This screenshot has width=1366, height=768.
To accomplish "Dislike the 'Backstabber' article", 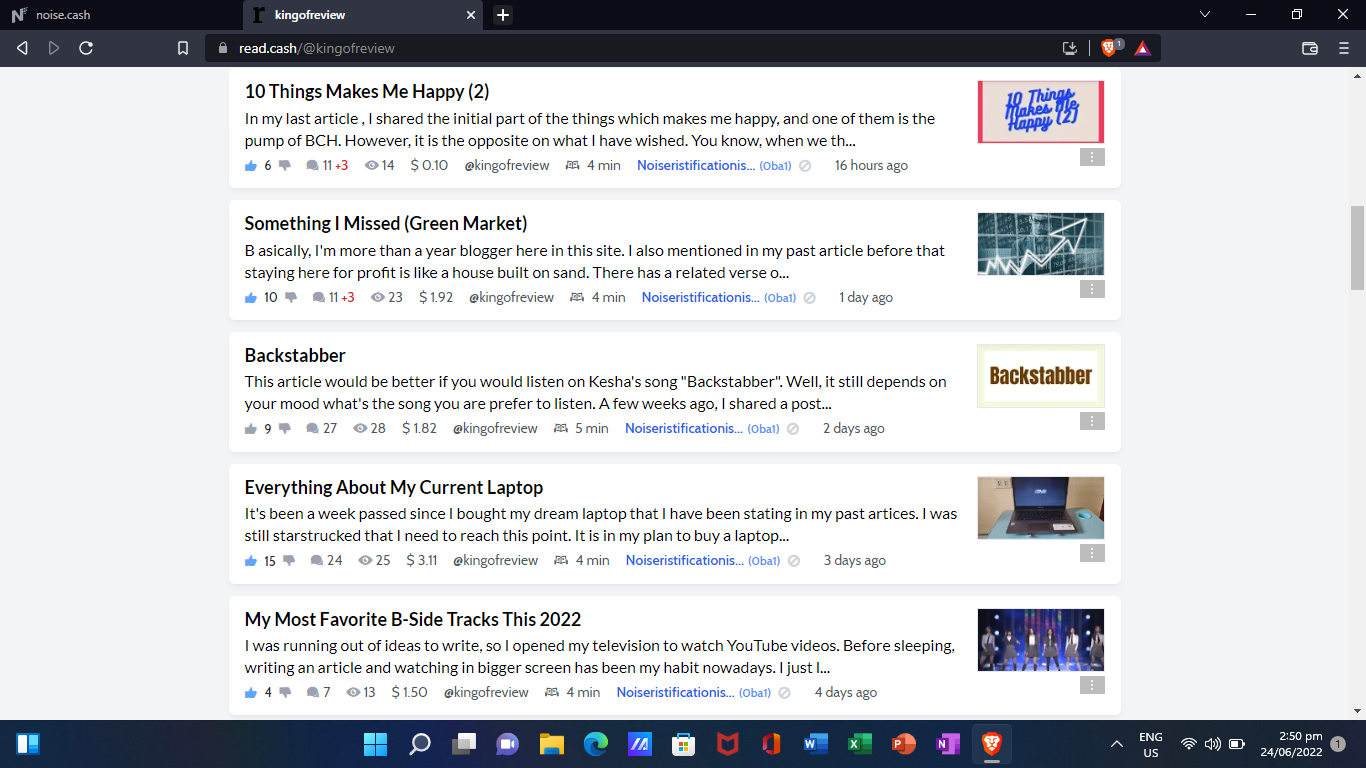I will (285, 429).
